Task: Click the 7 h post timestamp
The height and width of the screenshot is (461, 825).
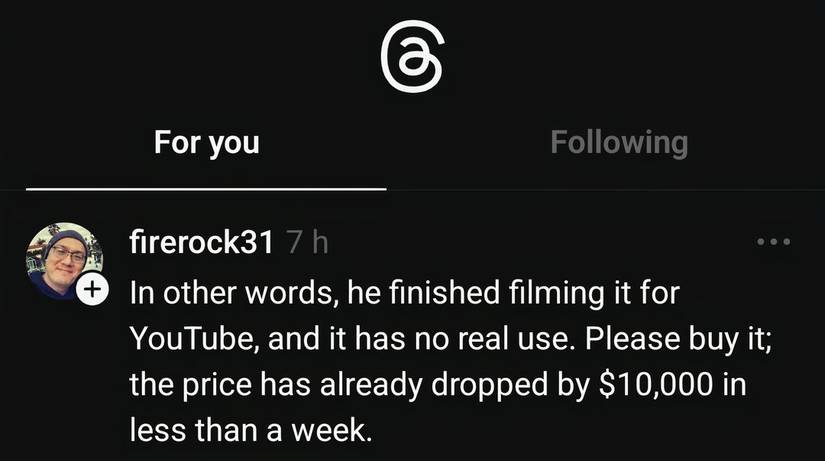Action: [x=308, y=243]
